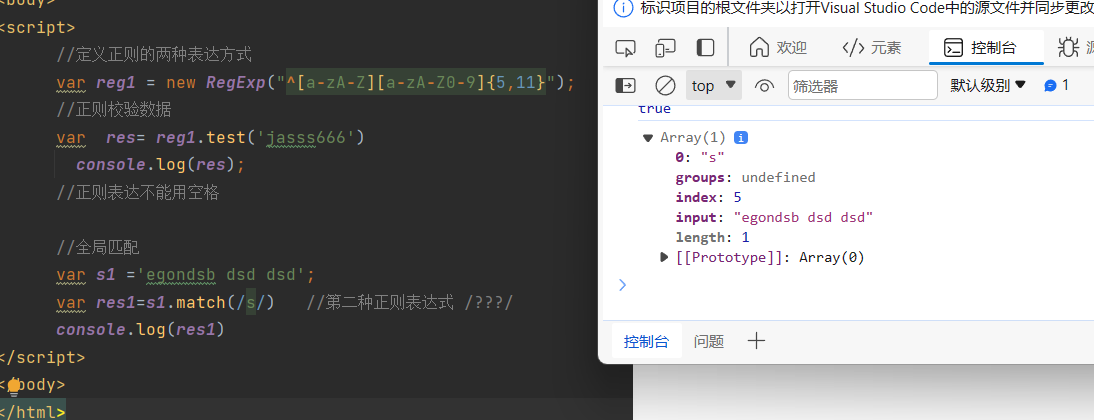Activate the inspect element picker icon
Viewport: 1094px width, 420px height.
click(x=625, y=47)
